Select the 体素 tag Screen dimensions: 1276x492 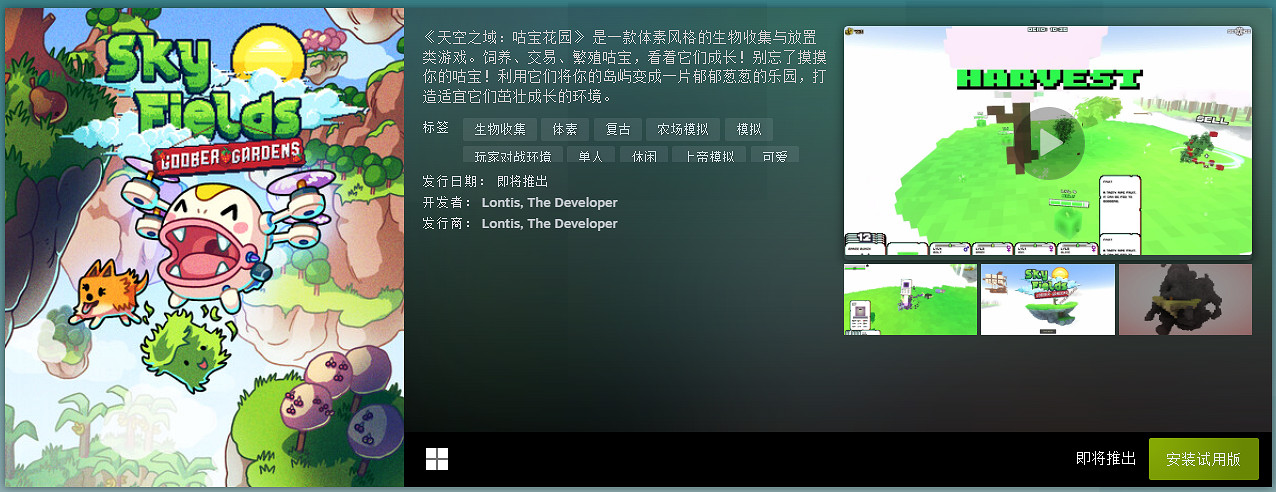[x=565, y=130]
